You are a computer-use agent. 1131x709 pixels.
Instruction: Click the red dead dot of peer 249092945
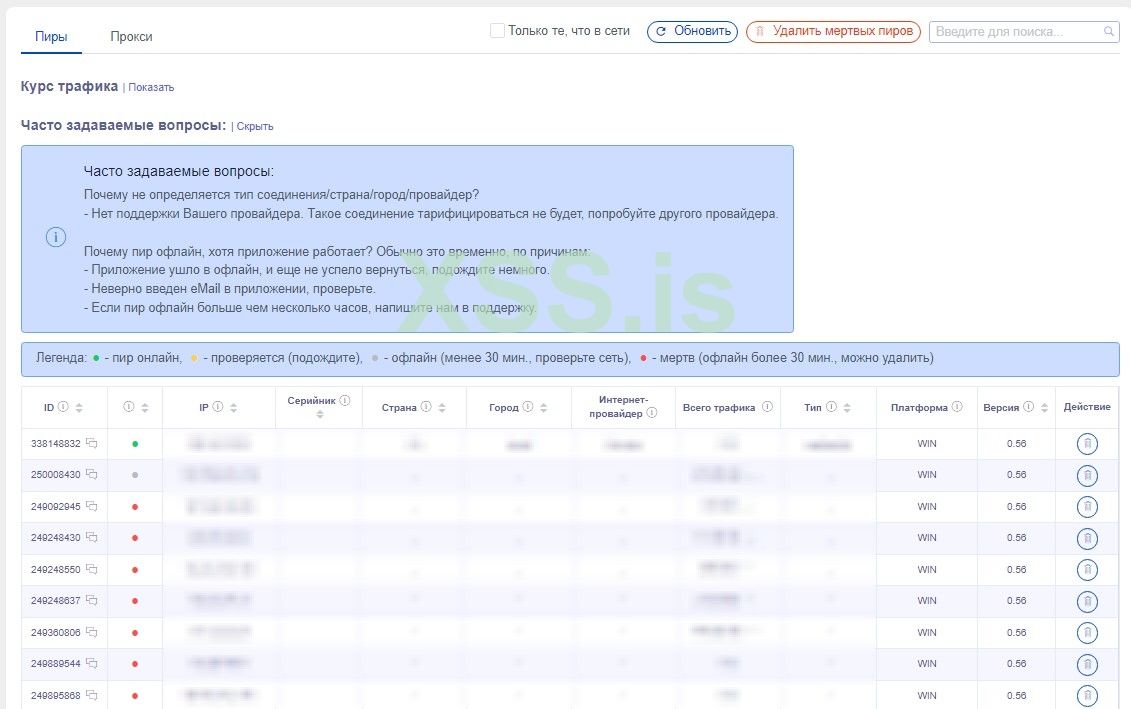[135, 507]
